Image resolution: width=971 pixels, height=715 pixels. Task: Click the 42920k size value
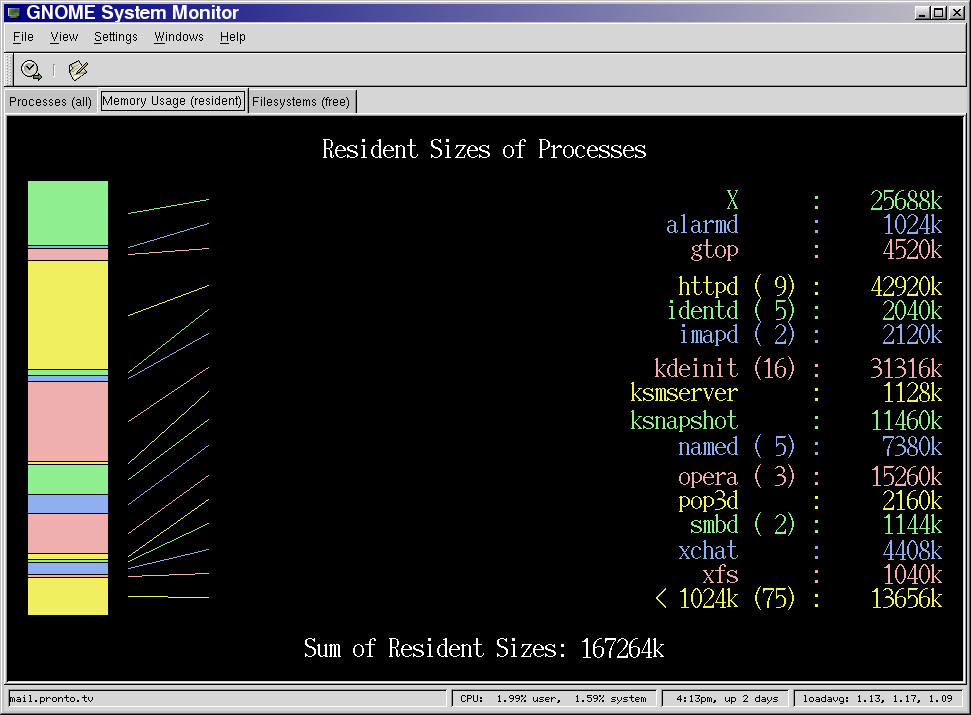906,287
